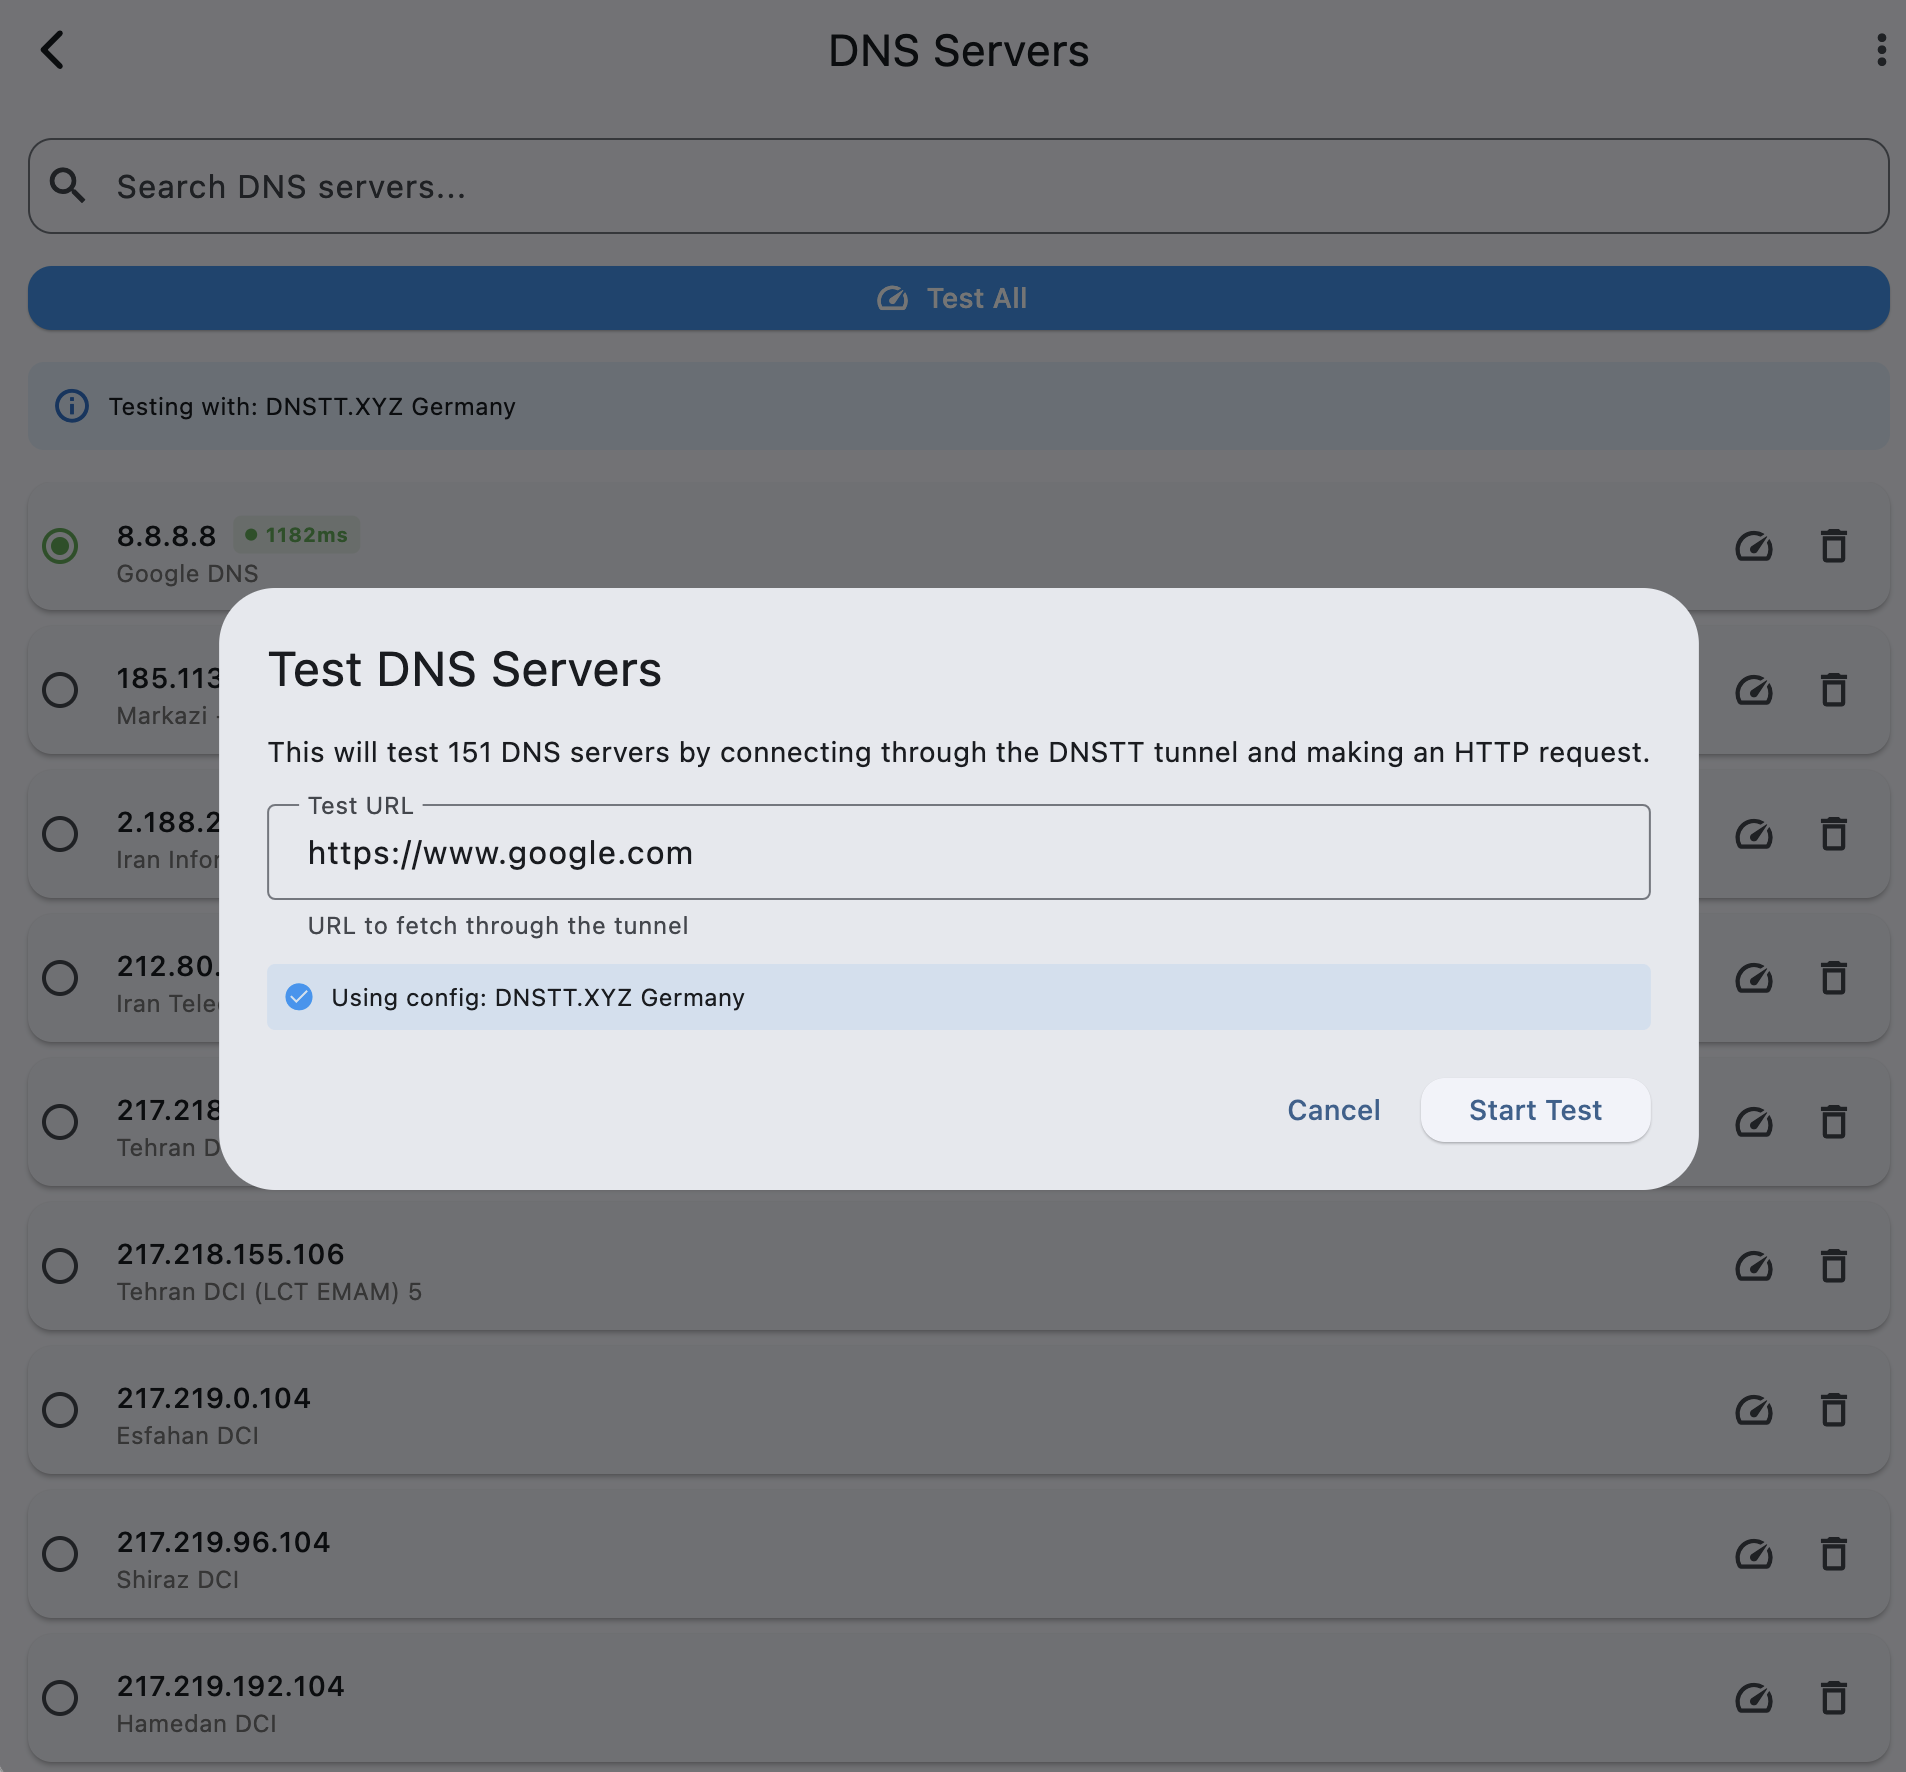
Task: Click the Test URL input field
Action: click(958, 852)
